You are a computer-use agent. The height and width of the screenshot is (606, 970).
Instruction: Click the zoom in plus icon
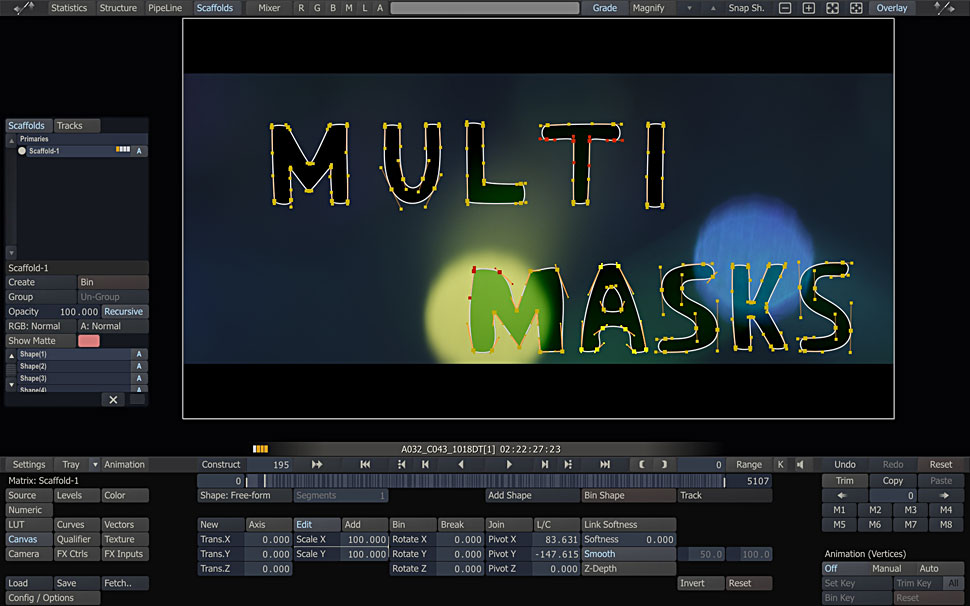pos(809,8)
